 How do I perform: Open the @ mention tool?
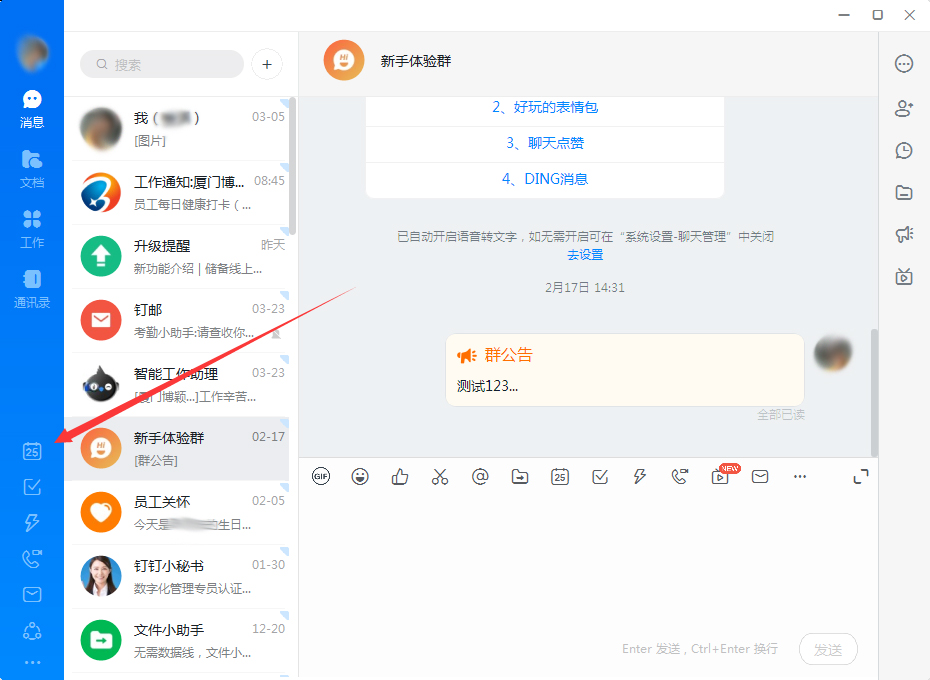click(x=480, y=477)
